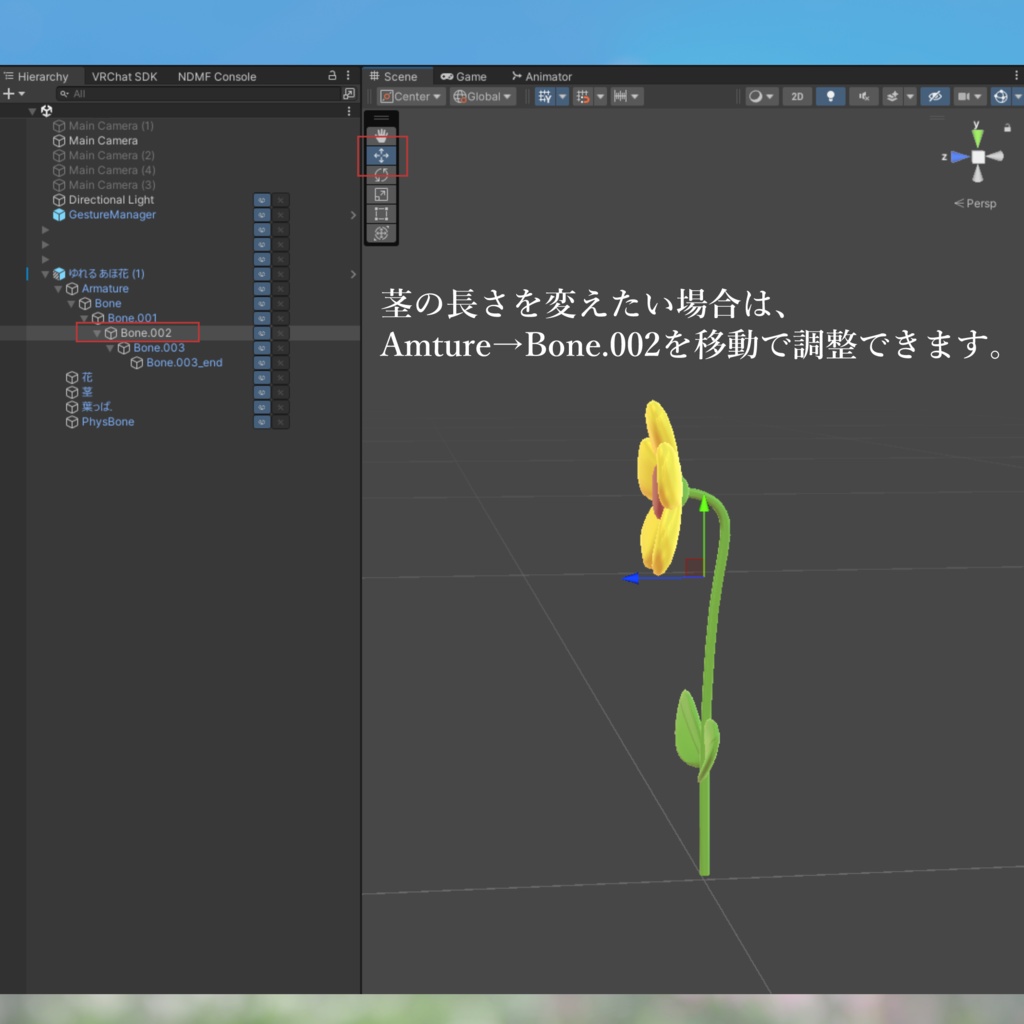Select Bone.003_end in Hierarchy
Image resolution: width=1024 pixels, height=1024 pixels.
pos(184,362)
